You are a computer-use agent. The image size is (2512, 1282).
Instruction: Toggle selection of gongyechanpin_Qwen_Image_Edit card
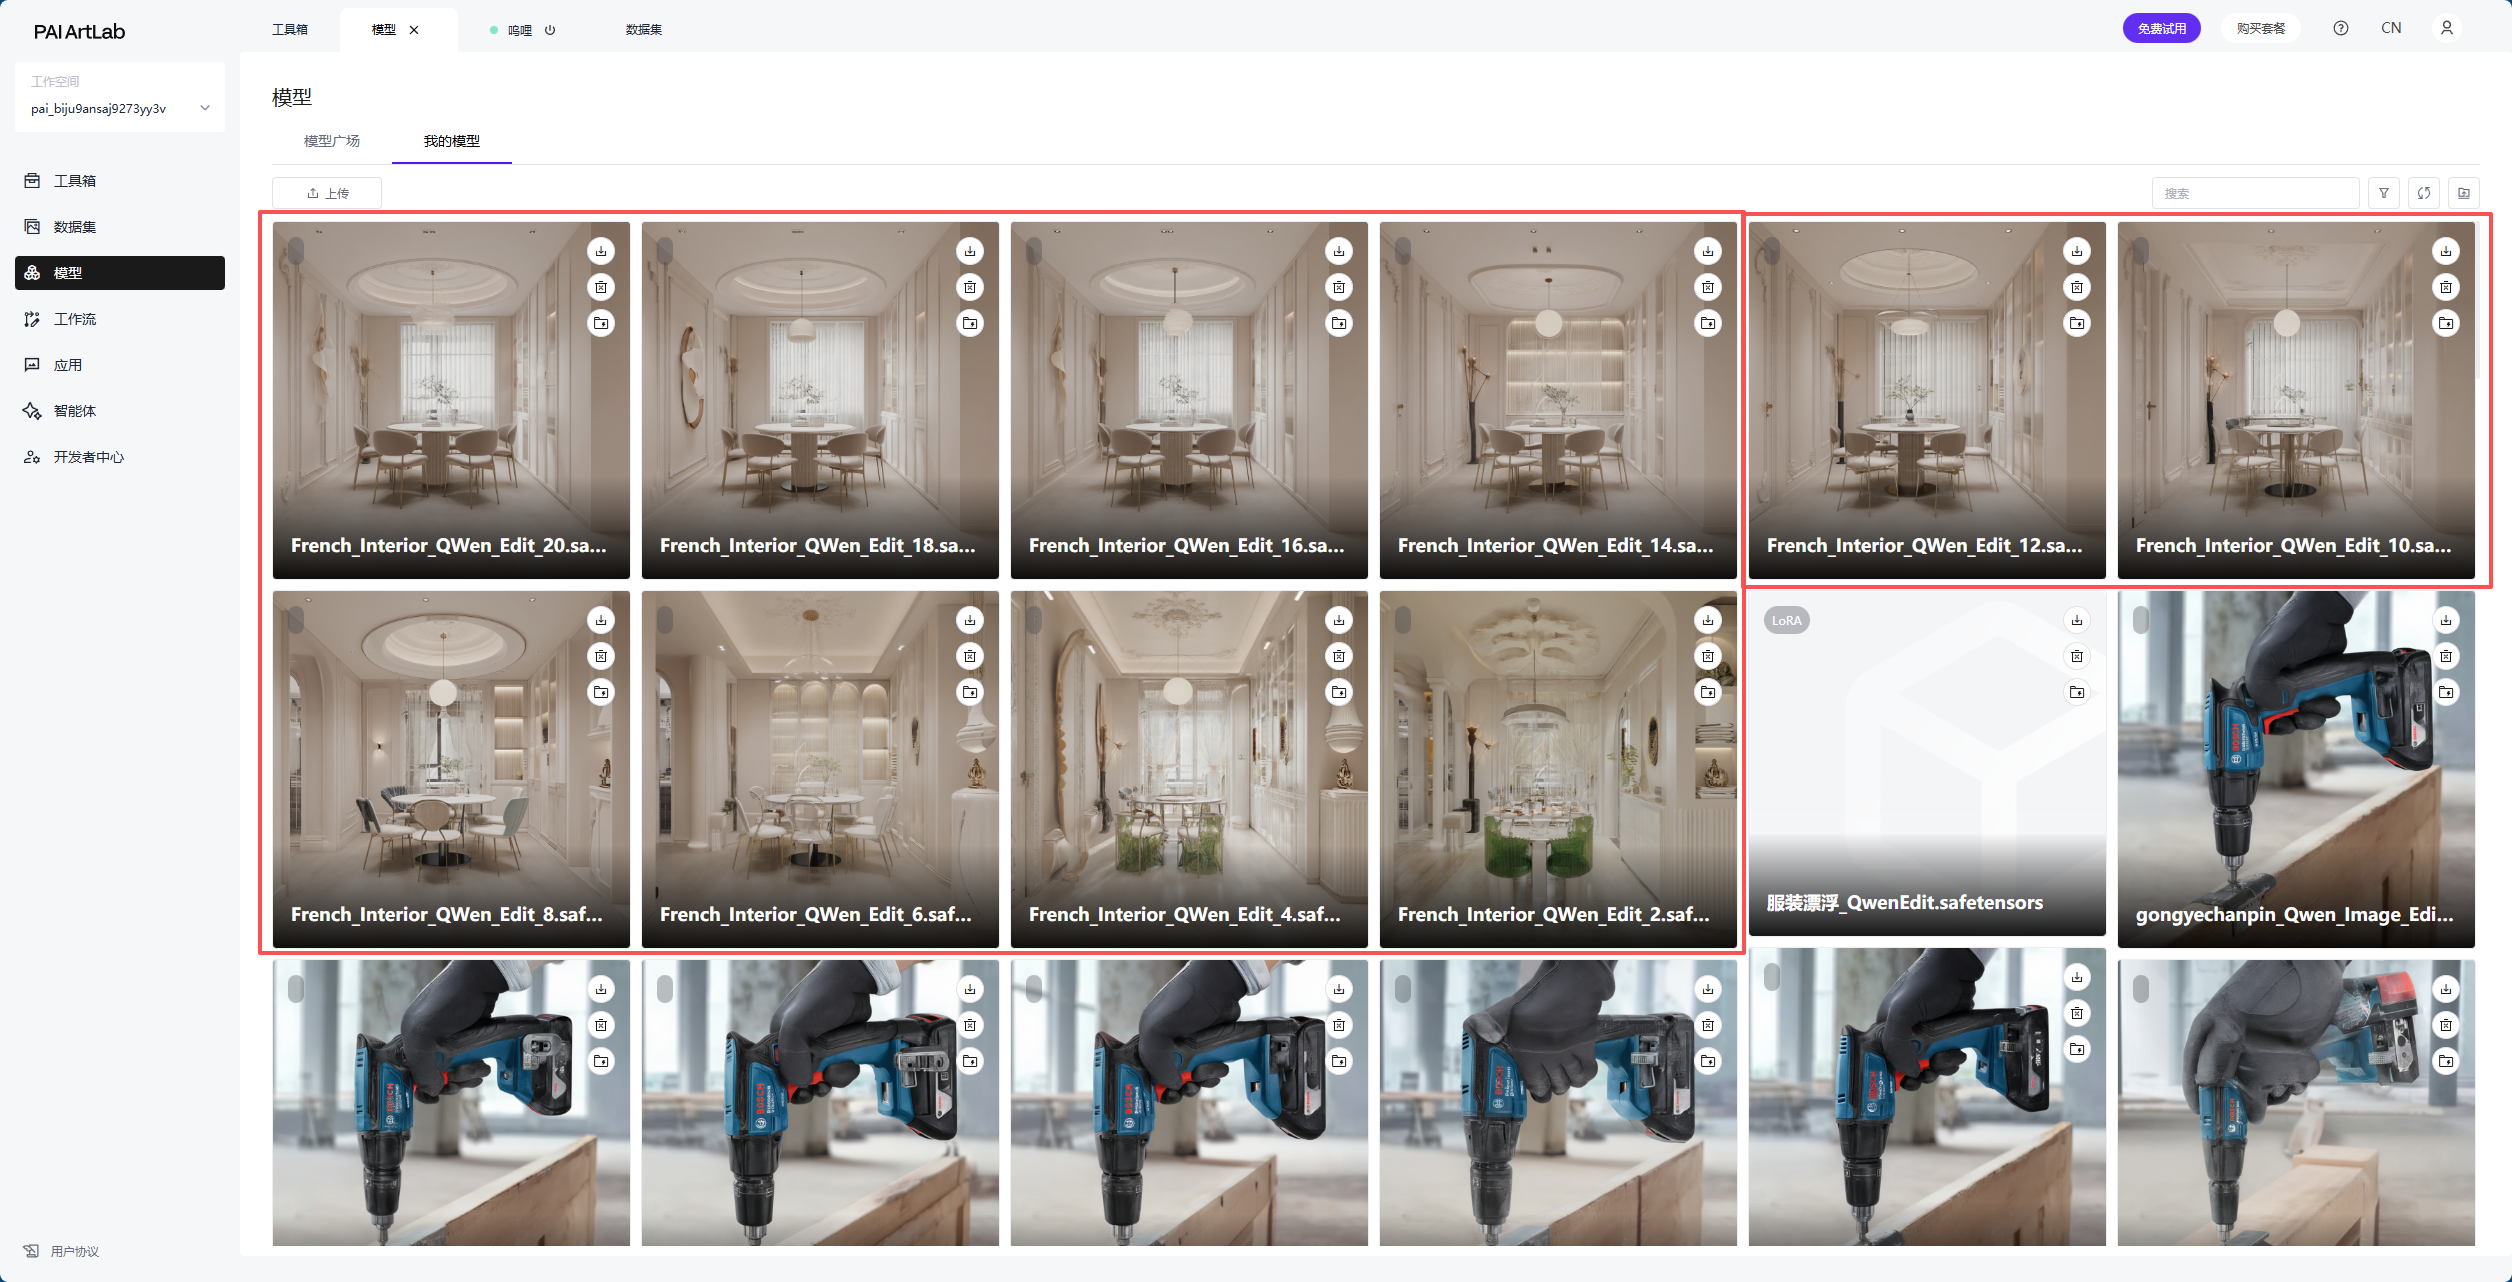point(2141,619)
